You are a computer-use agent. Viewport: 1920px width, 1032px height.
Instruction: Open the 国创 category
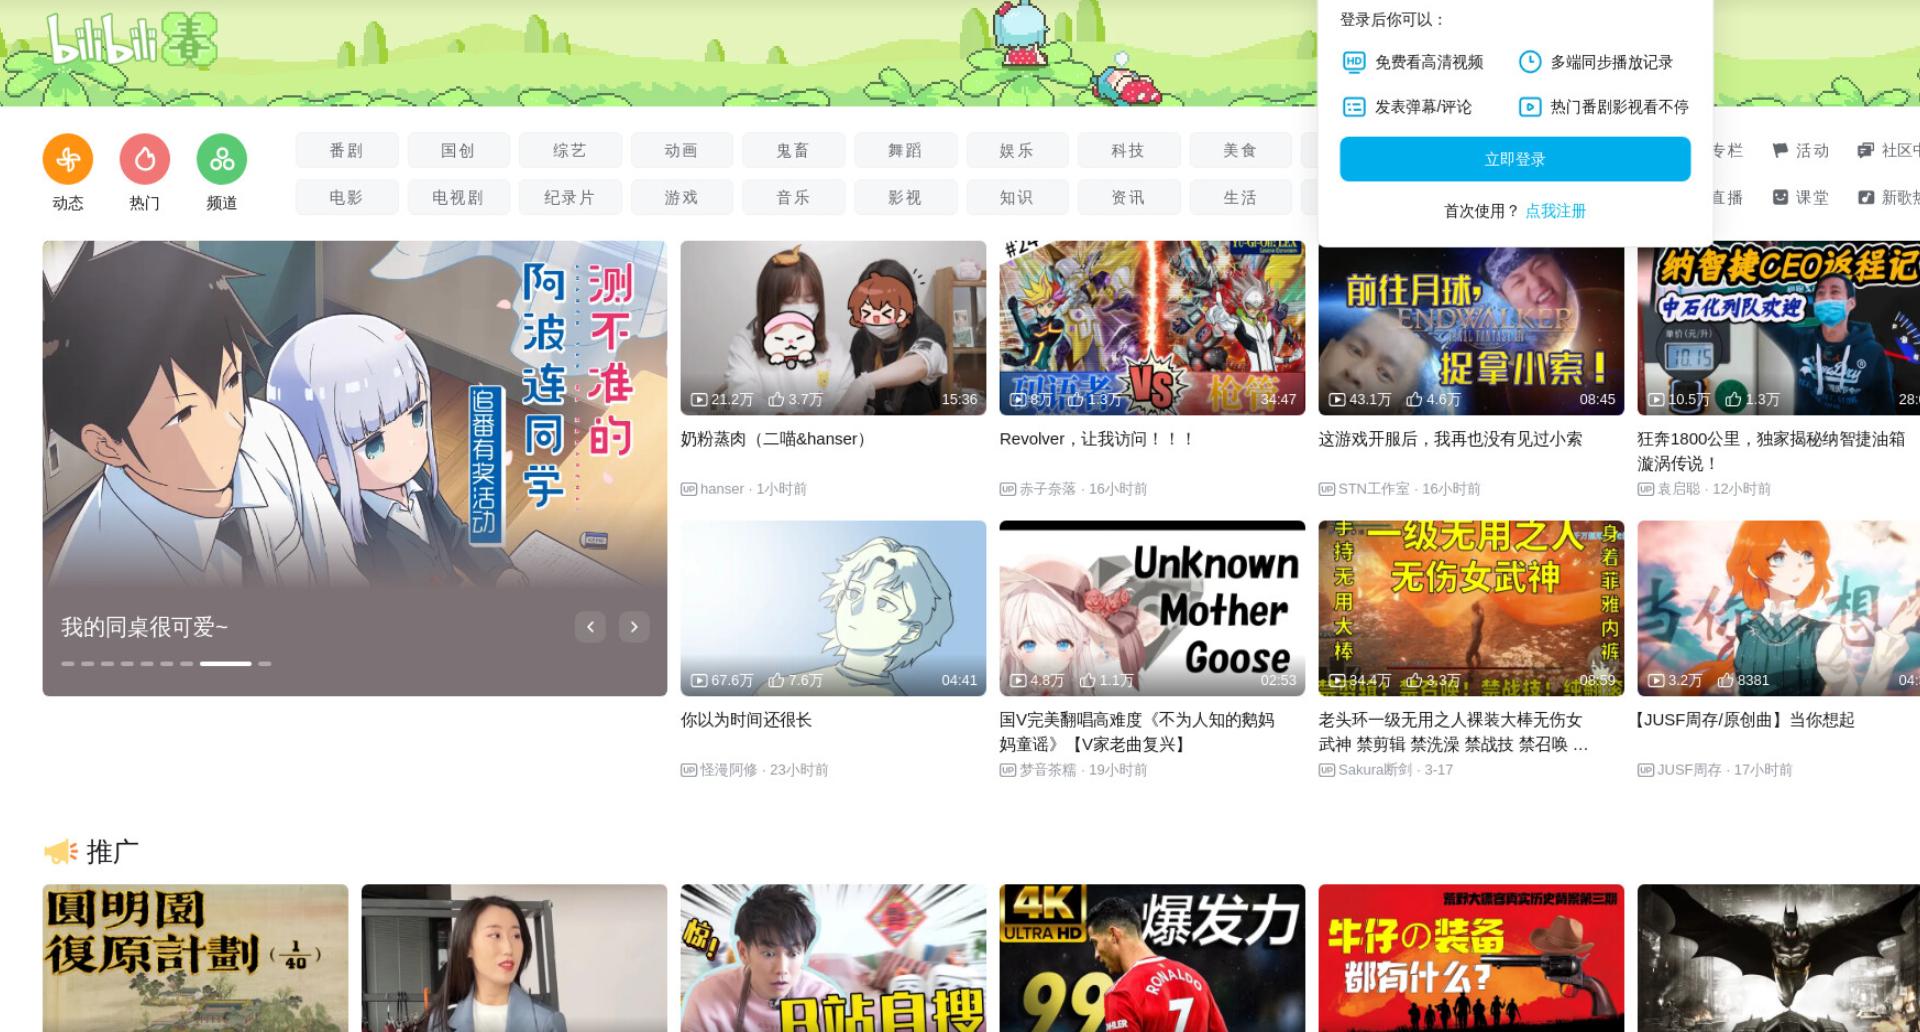pos(458,150)
